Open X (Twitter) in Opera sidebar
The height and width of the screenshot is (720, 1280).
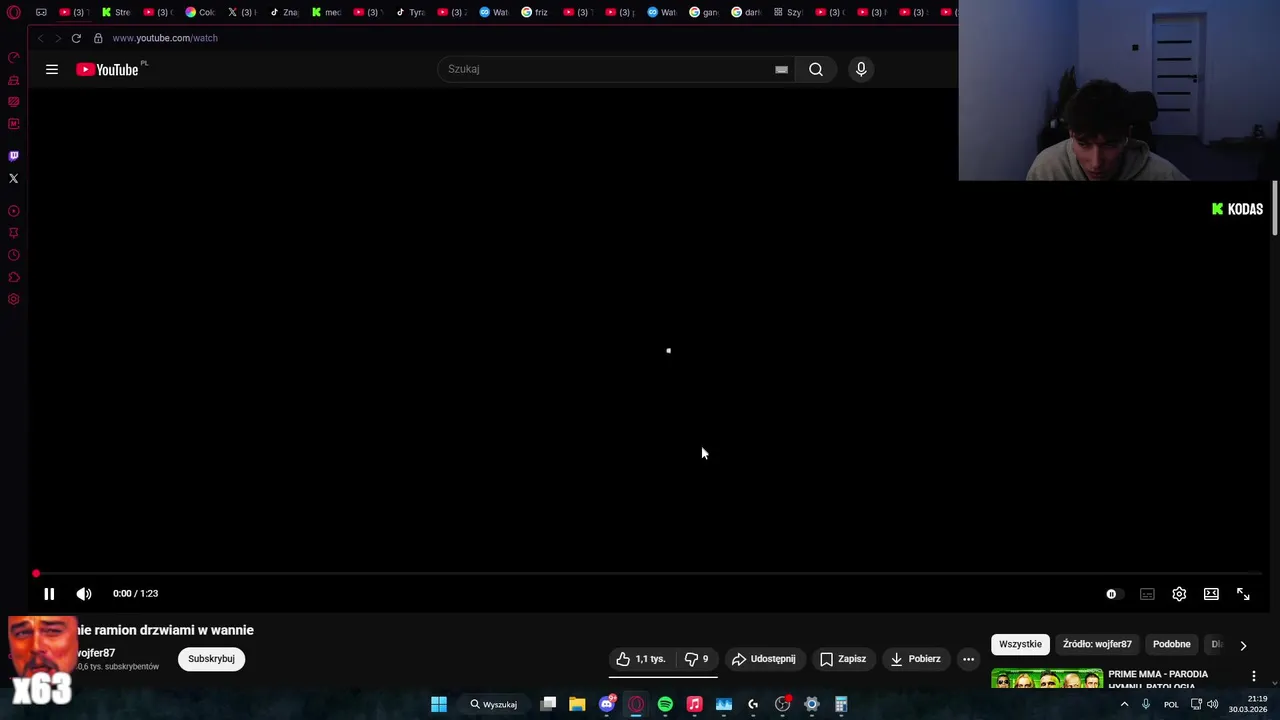14,178
